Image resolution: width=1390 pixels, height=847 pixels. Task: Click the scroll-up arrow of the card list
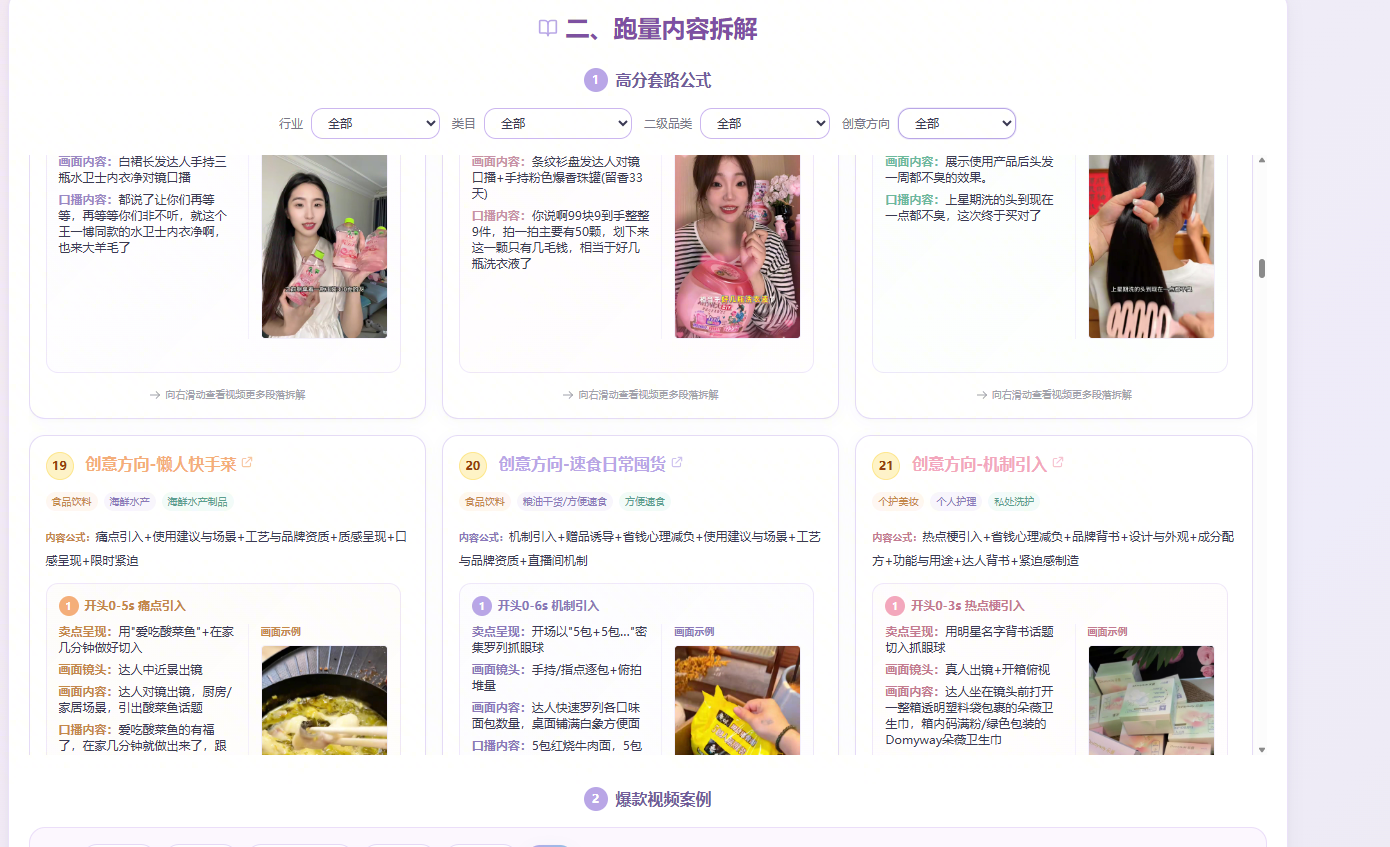click(1262, 160)
